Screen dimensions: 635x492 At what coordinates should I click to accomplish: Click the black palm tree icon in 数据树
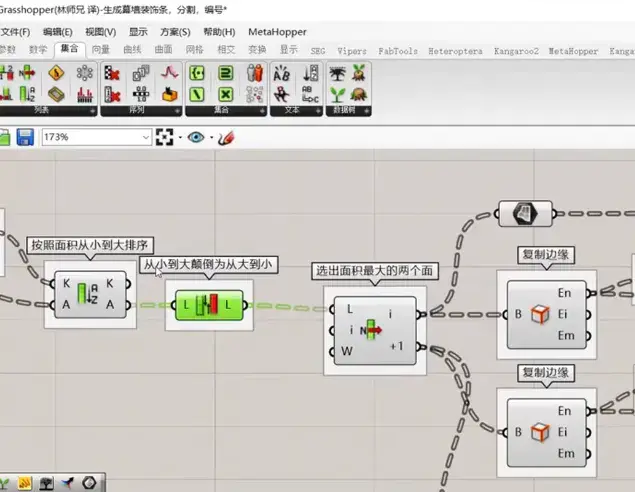click(337, 73)
